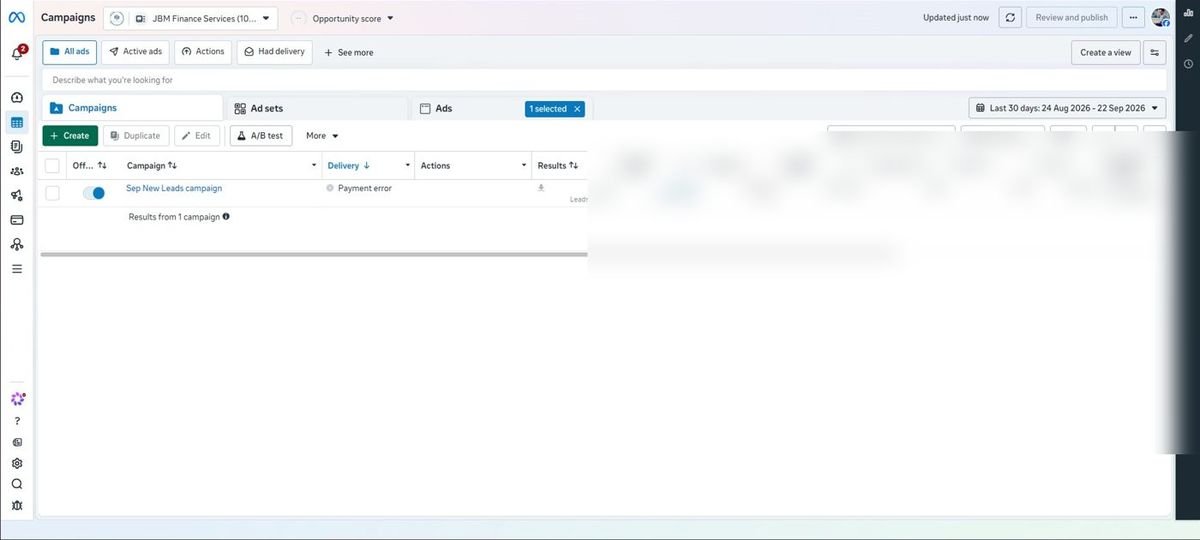Open history clock icon on right rail
This screenshot has width=1200, height=540.
1188,64
